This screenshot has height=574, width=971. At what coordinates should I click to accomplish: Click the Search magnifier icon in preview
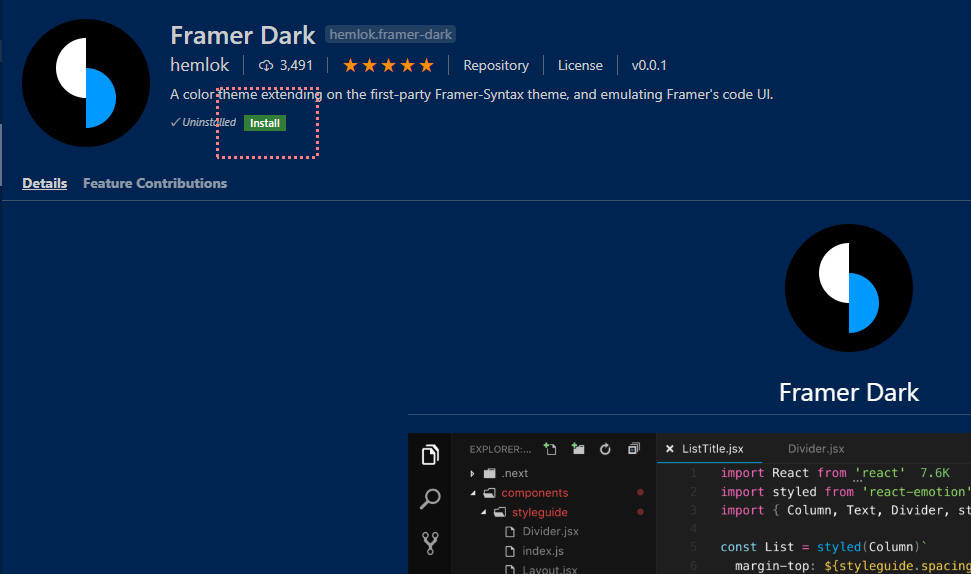coord(430,498)
